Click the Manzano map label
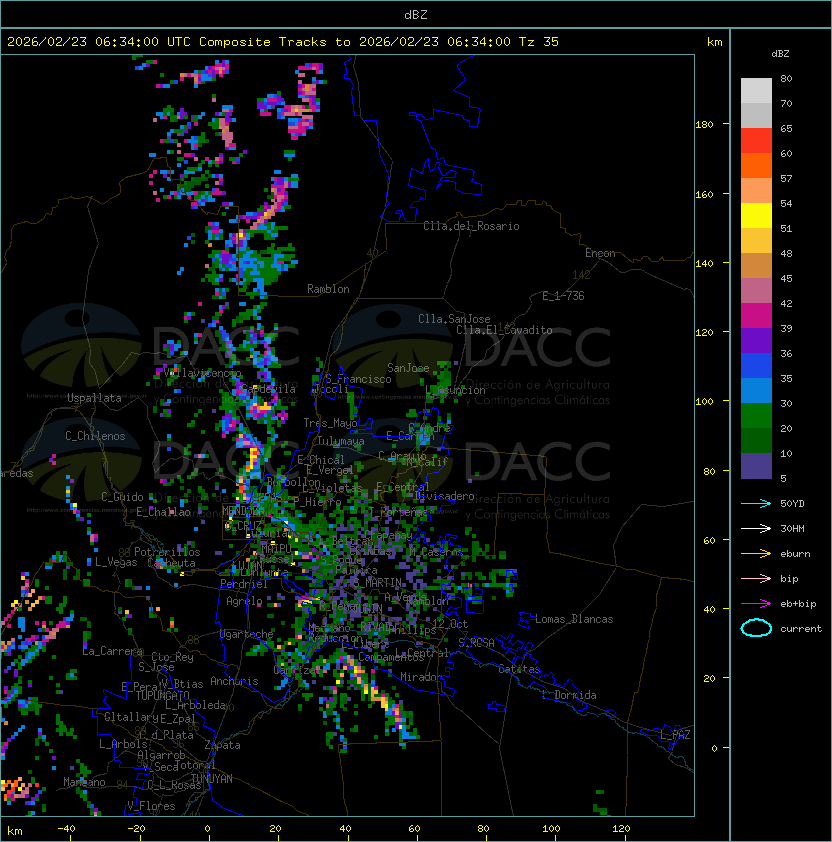832x842 pixels. 84,782
